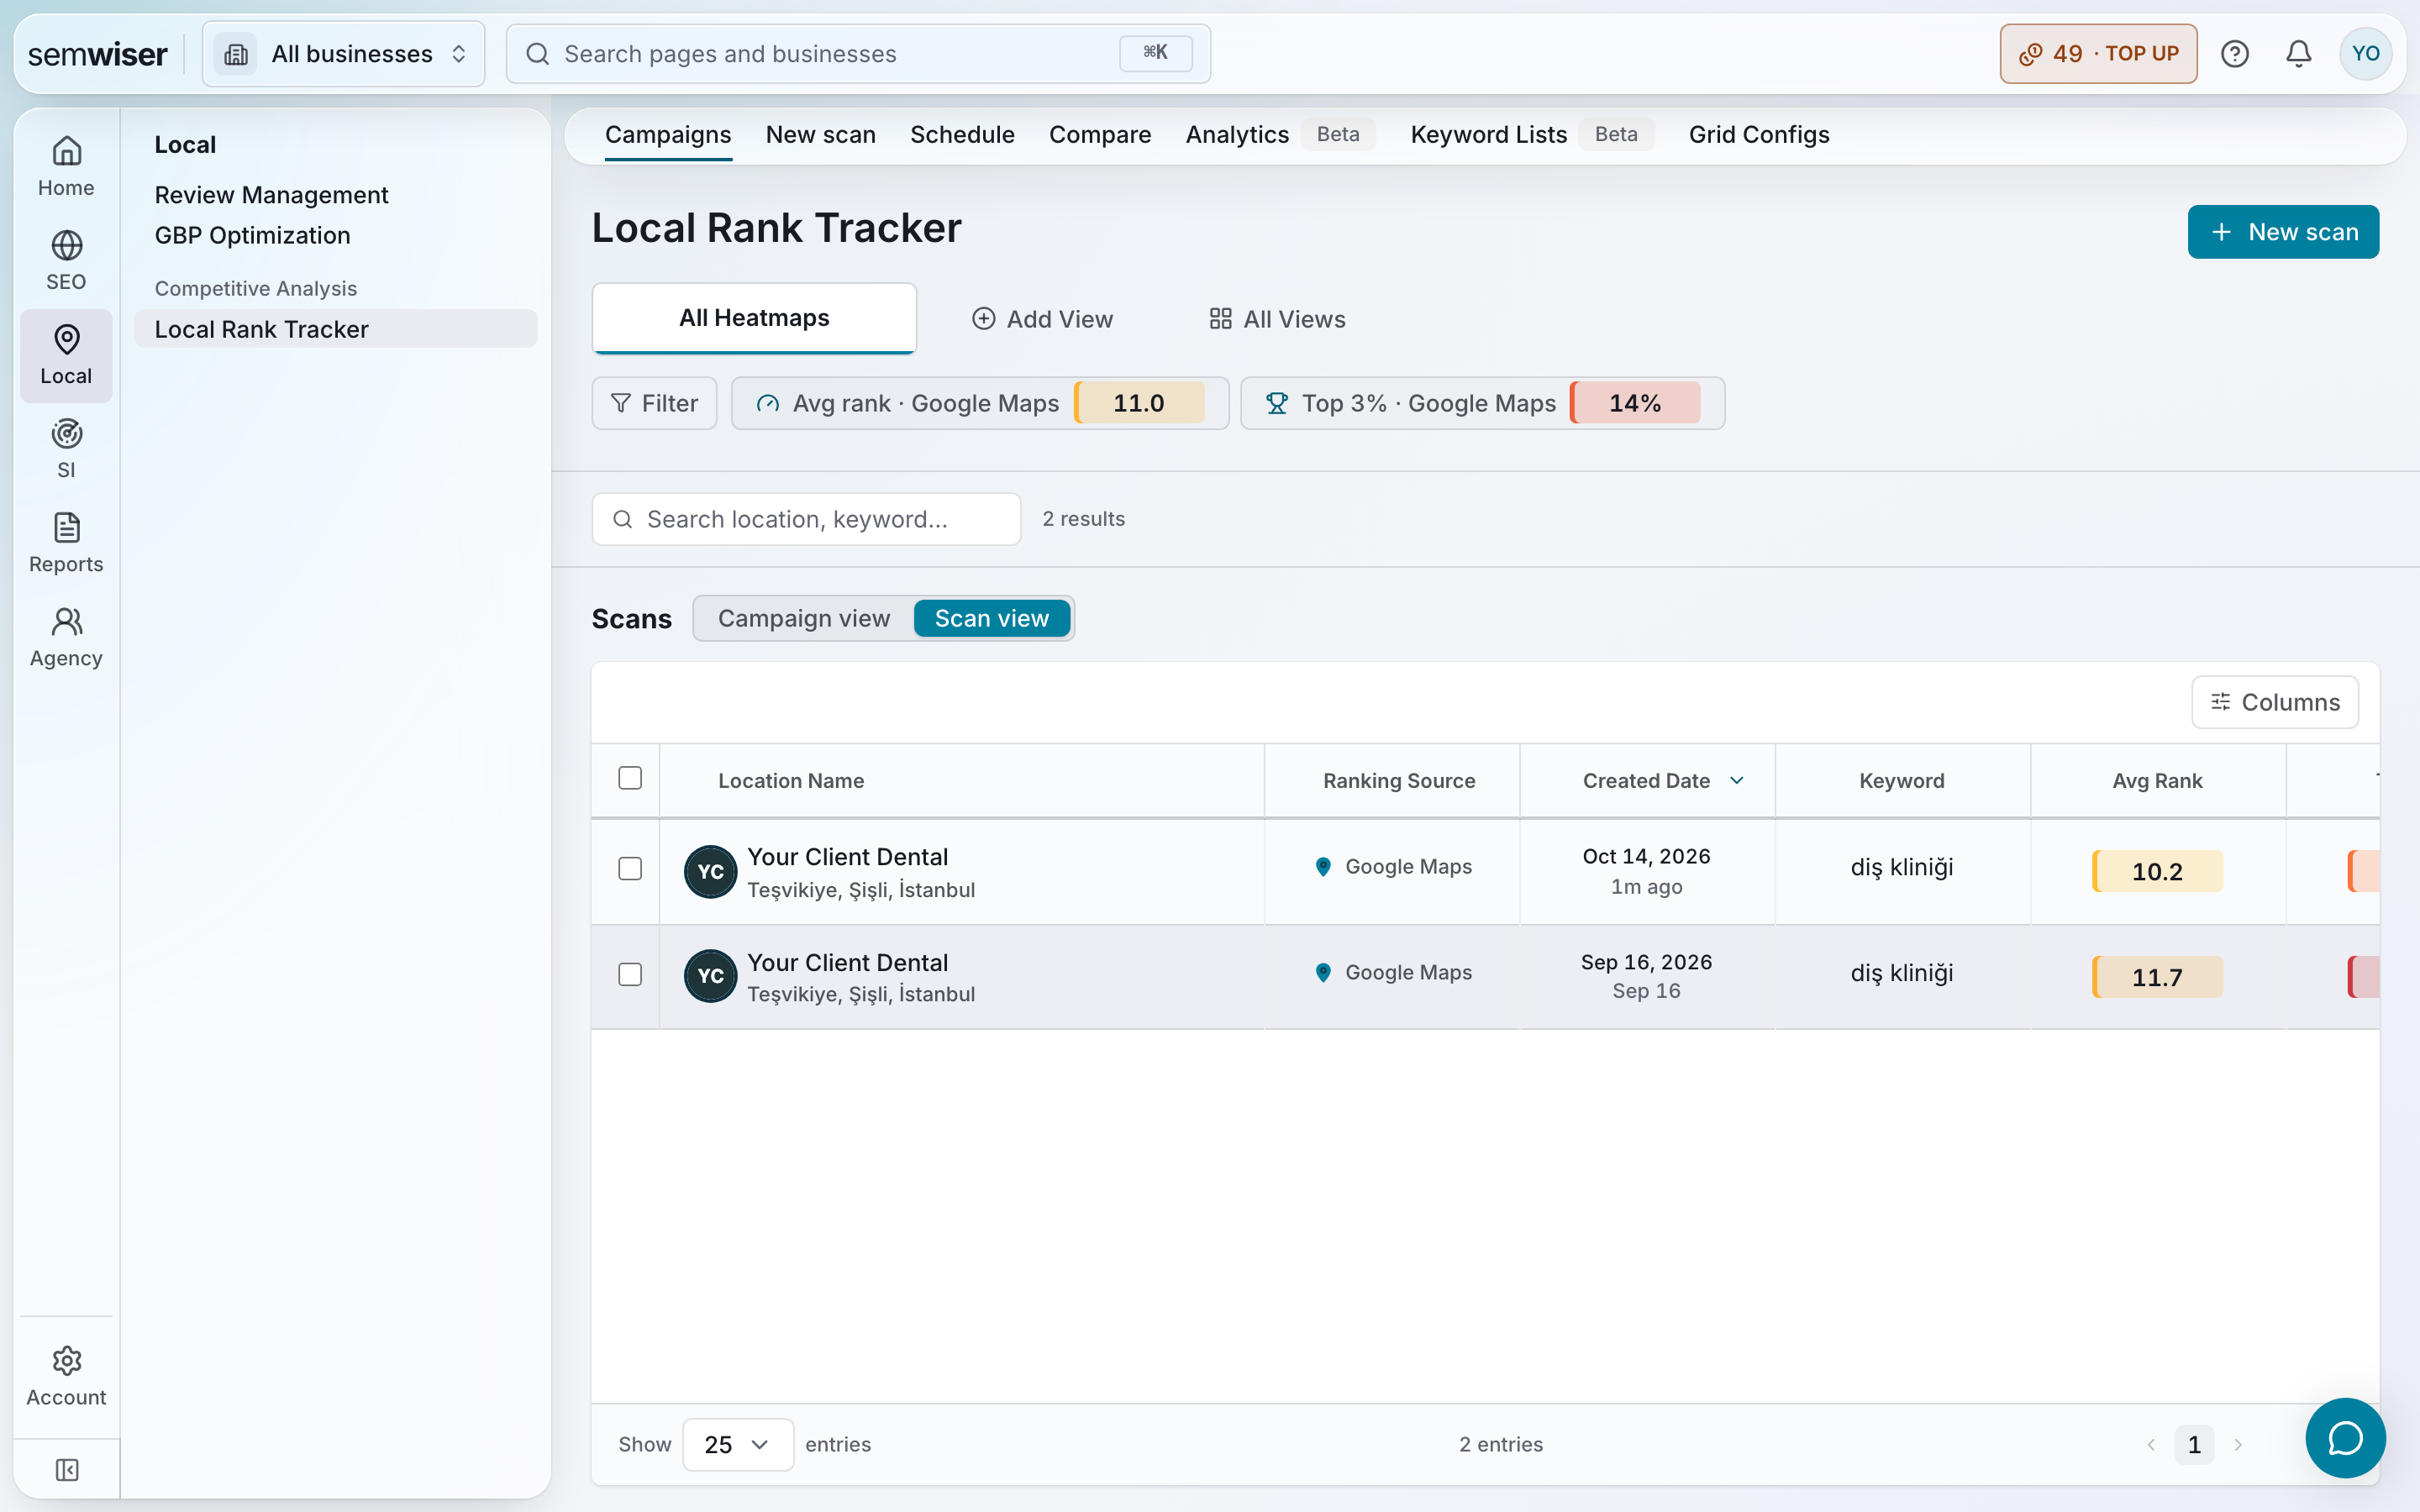This screenshot has height=1512, width=2420.
Task: Click the blue New scan button
Action: tap(2283, 232)
